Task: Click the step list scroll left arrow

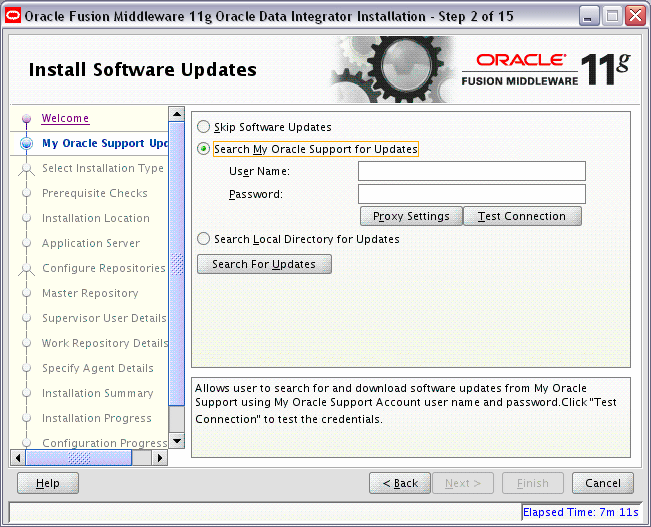Action: [x=17, y=458]
